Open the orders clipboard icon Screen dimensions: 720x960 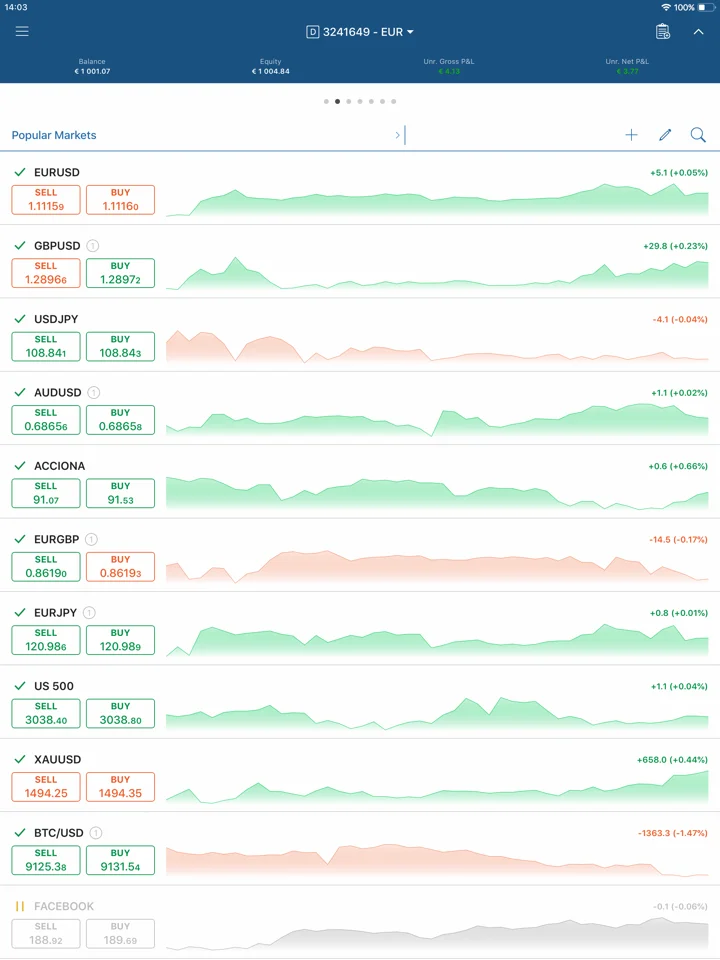(x=662, y=31)
